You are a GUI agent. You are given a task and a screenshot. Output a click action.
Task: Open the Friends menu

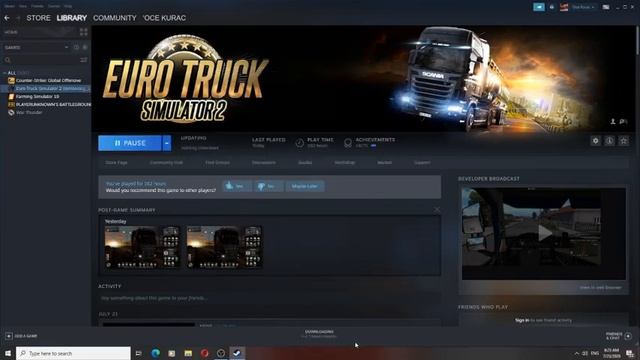(x=37, y=6)
